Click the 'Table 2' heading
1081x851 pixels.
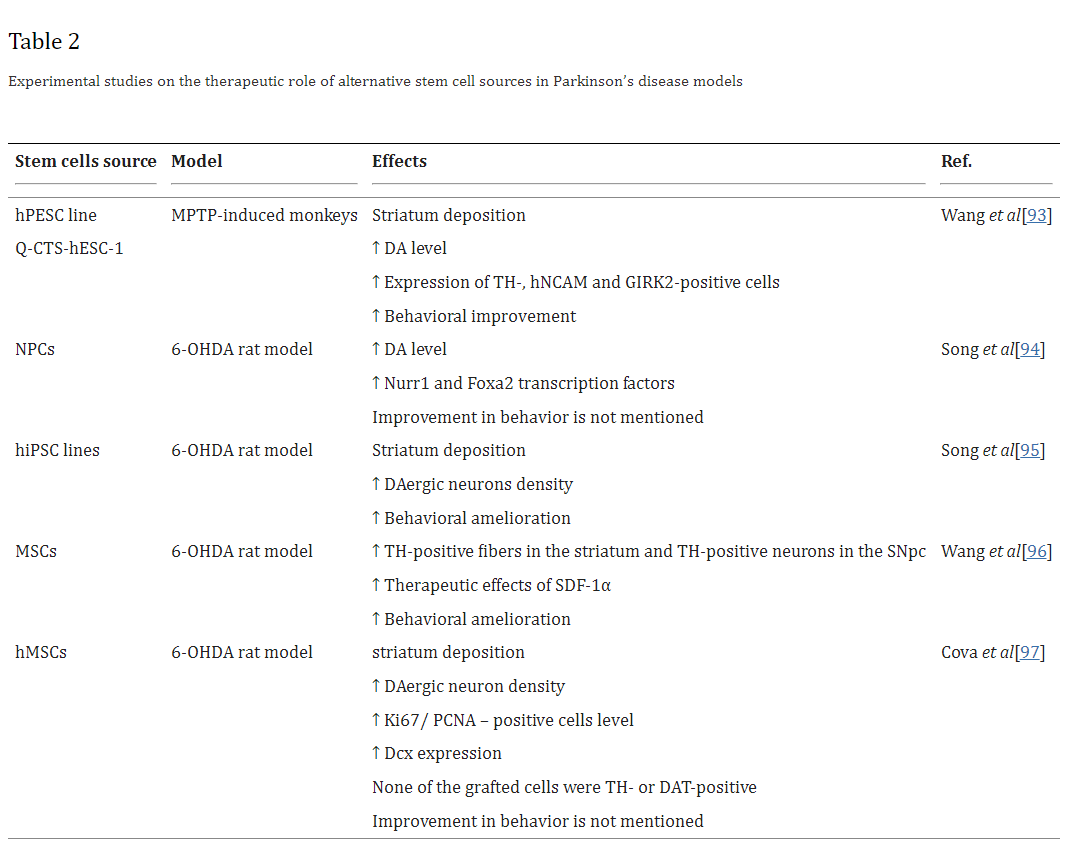pyautogui.click(x=44, y=41)
